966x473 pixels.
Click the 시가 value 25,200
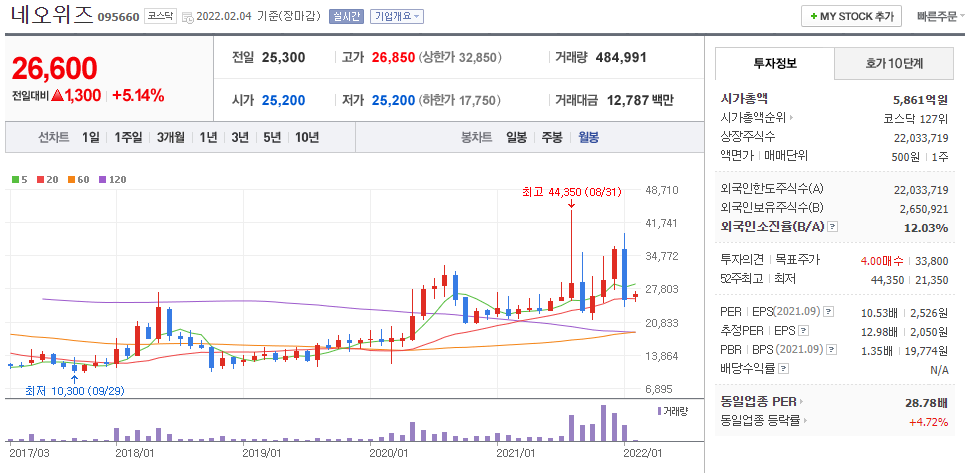(283, 100)
